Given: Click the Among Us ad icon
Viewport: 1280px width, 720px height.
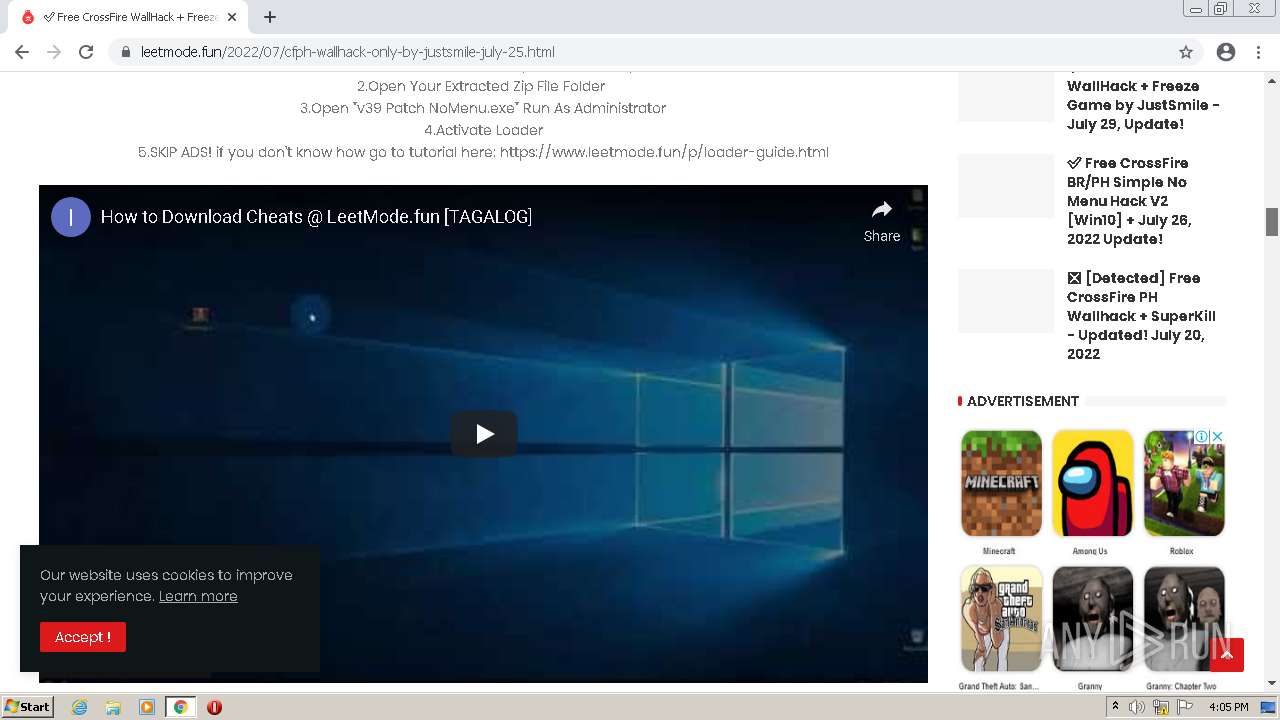Looking at the screenshot, I should tap(1091, 484).
